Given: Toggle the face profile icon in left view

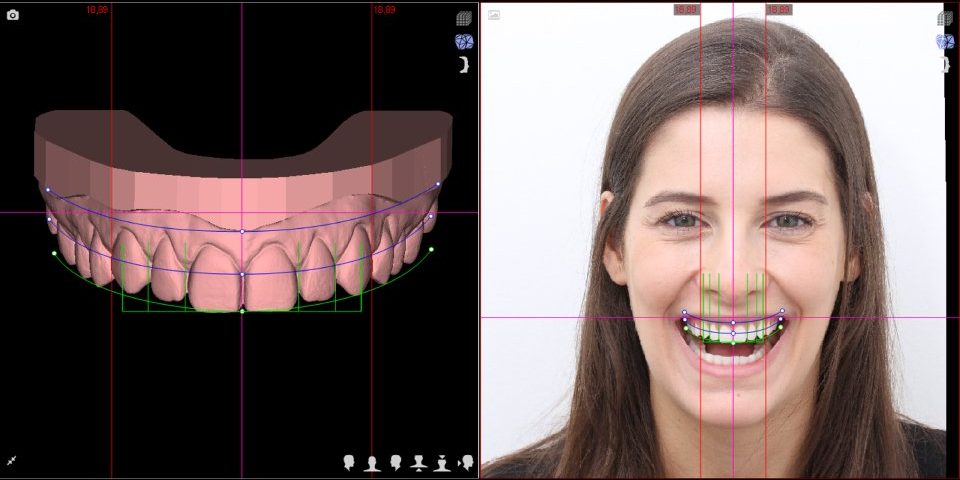Looking at the screenshot, I should 465,64.
